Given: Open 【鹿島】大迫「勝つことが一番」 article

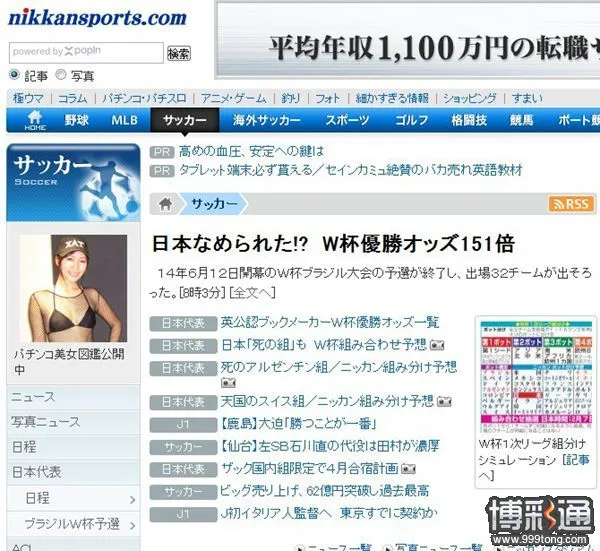Looking at the screenshot, I should coord(298,424).
